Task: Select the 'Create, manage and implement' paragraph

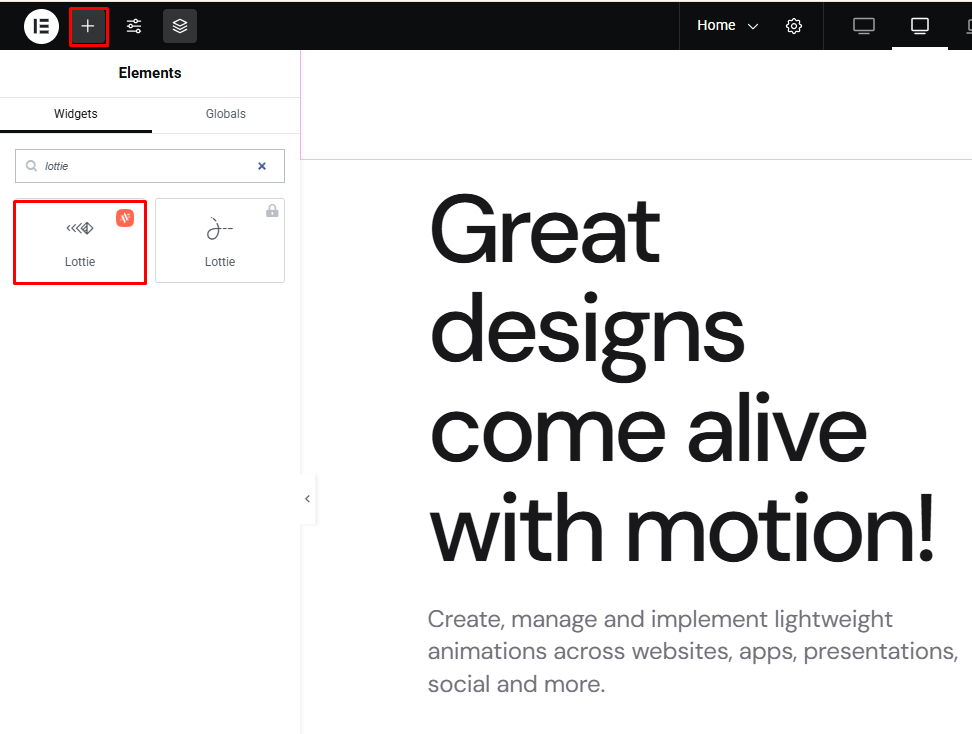Action: [x=692, y=651]
